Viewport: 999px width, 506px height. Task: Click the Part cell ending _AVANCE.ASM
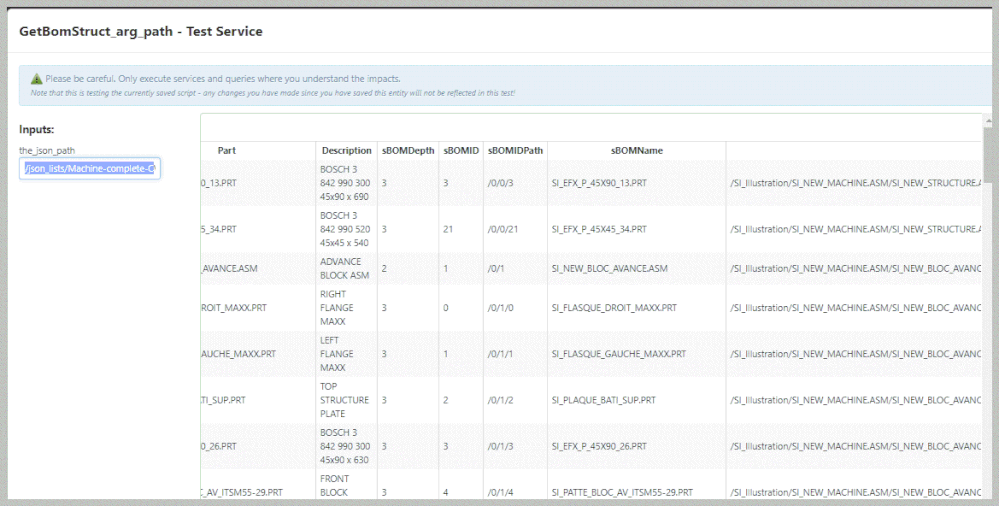229,268
